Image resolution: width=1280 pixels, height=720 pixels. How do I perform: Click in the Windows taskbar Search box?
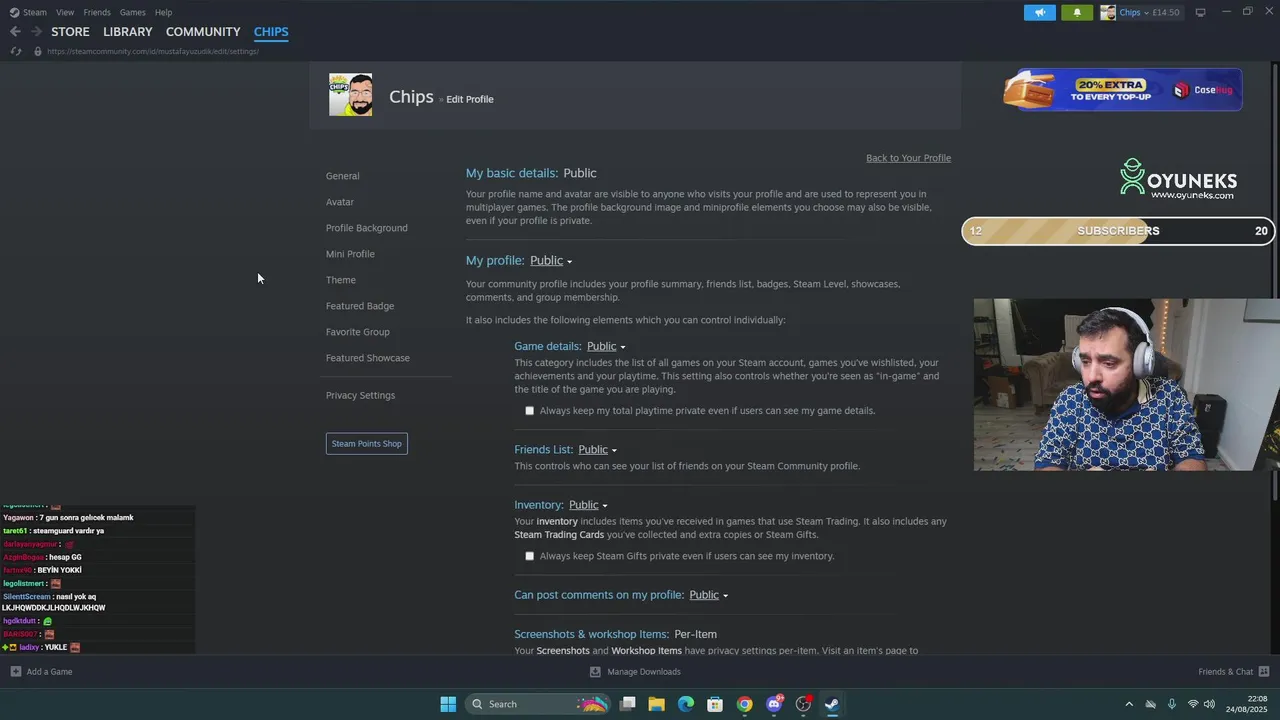538,704
